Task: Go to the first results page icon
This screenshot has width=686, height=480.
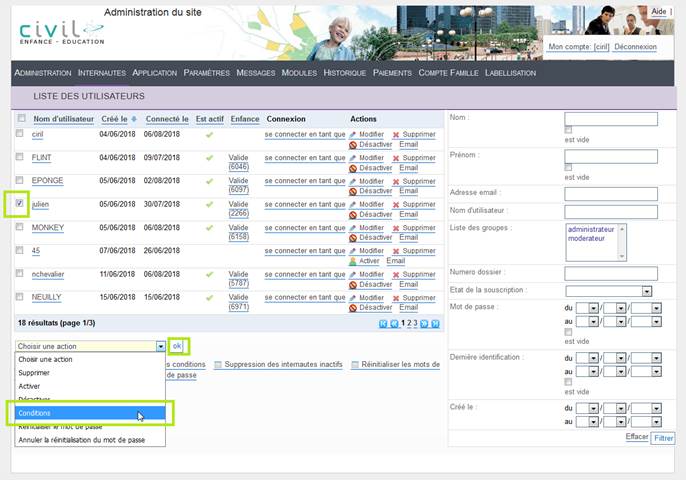Action: tap(383, 324)
